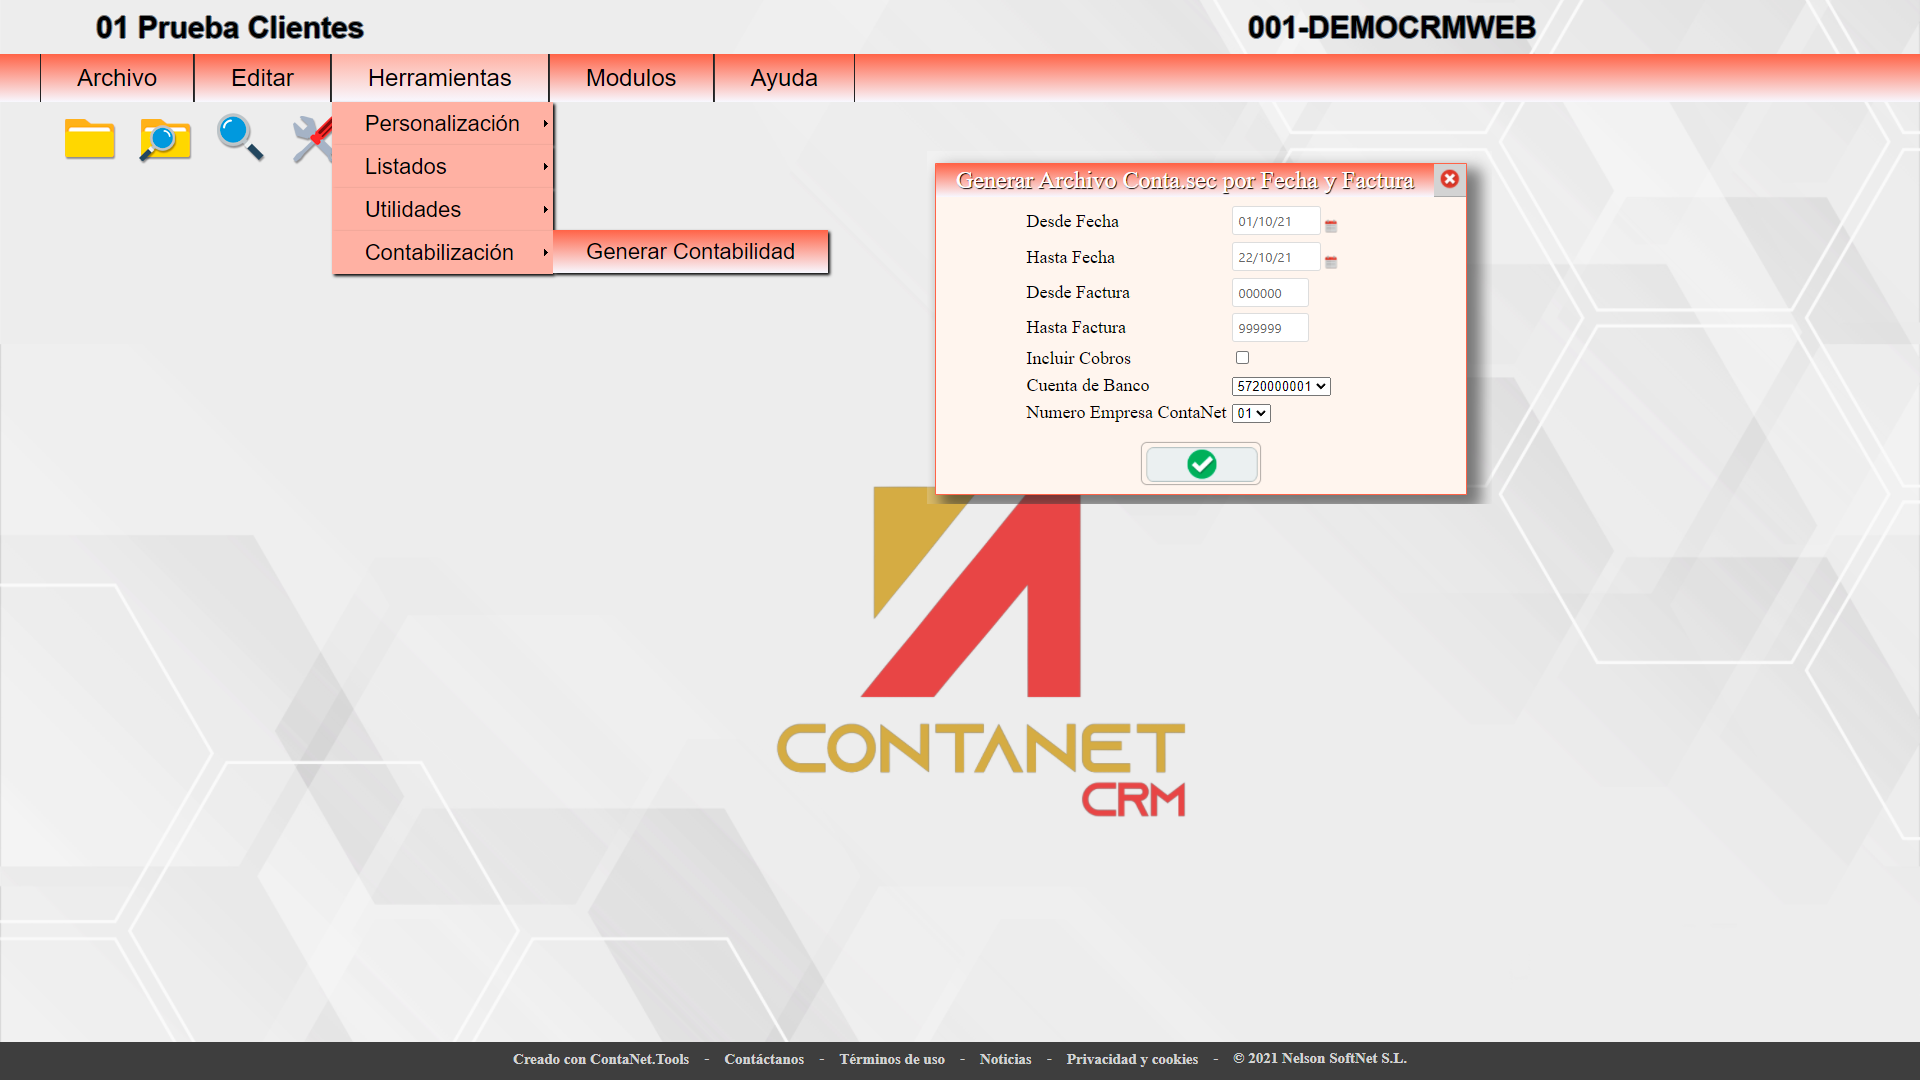Expand the Listados submenu
Image resolution: width=1920 pixels, height=1080 pixels.
pyautogui.click(x=443, y=167)
